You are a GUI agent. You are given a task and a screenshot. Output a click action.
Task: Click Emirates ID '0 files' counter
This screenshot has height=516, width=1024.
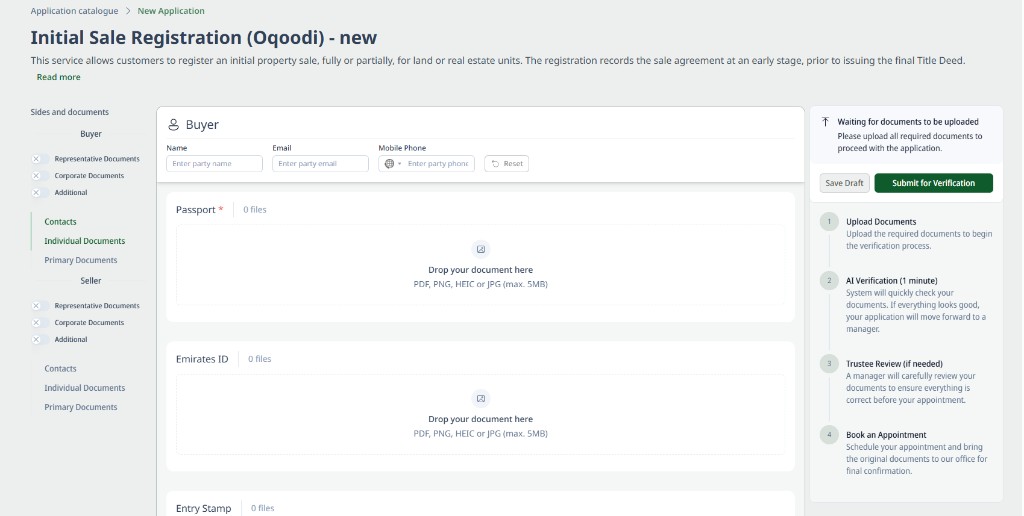coord(259,359)
